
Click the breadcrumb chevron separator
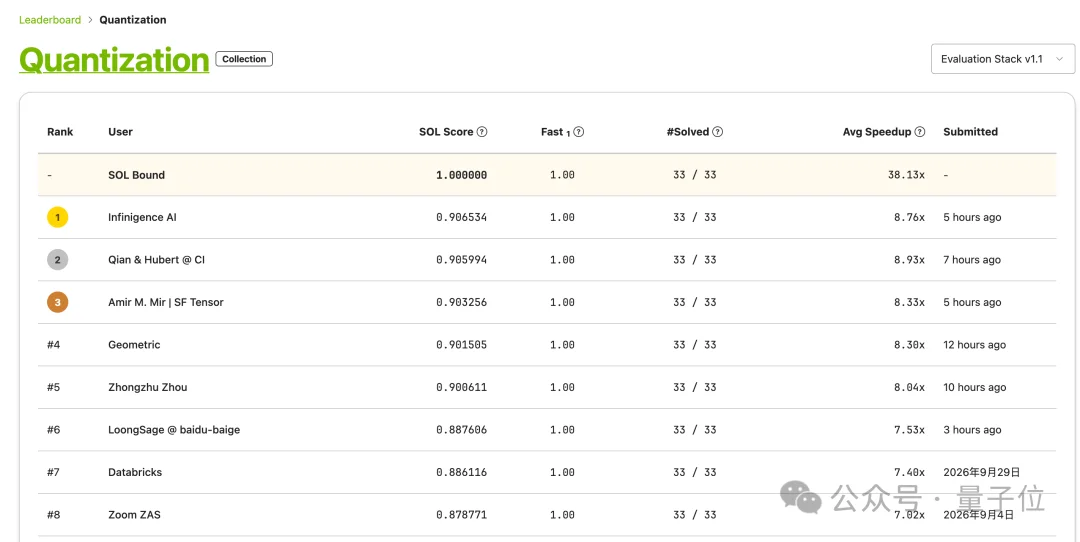coord(90,20)
